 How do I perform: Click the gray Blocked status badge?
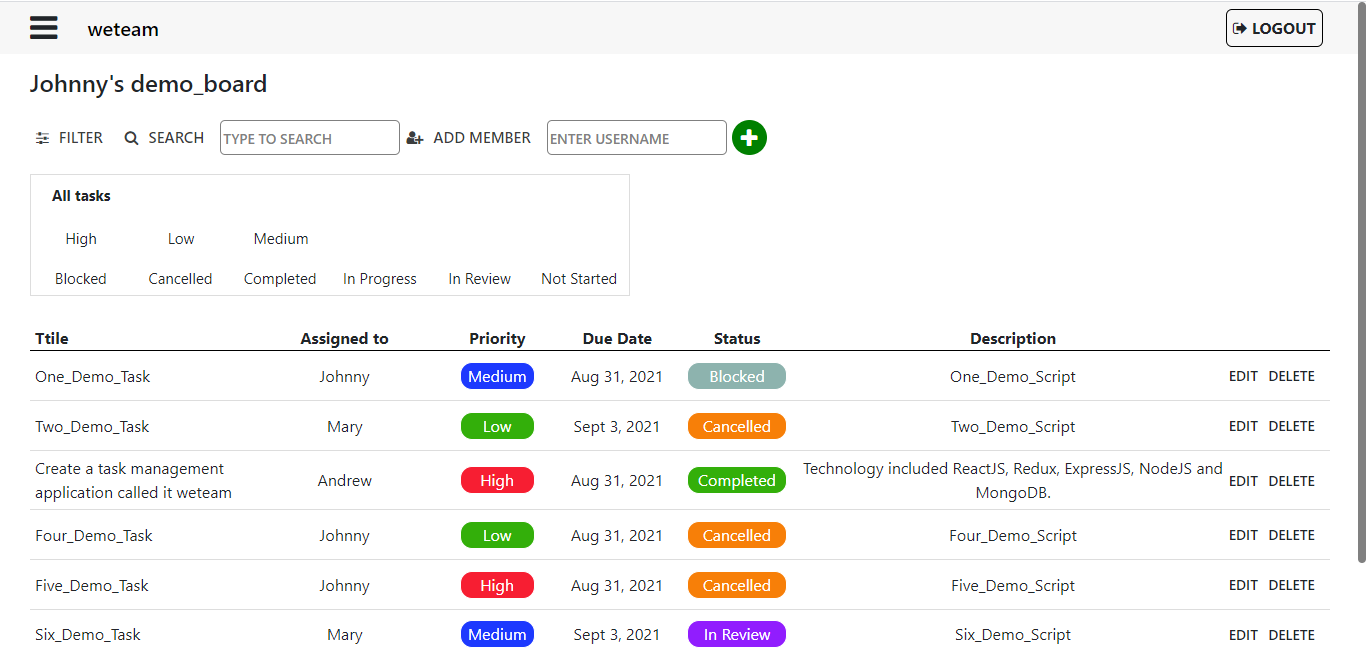pos(737,376)
